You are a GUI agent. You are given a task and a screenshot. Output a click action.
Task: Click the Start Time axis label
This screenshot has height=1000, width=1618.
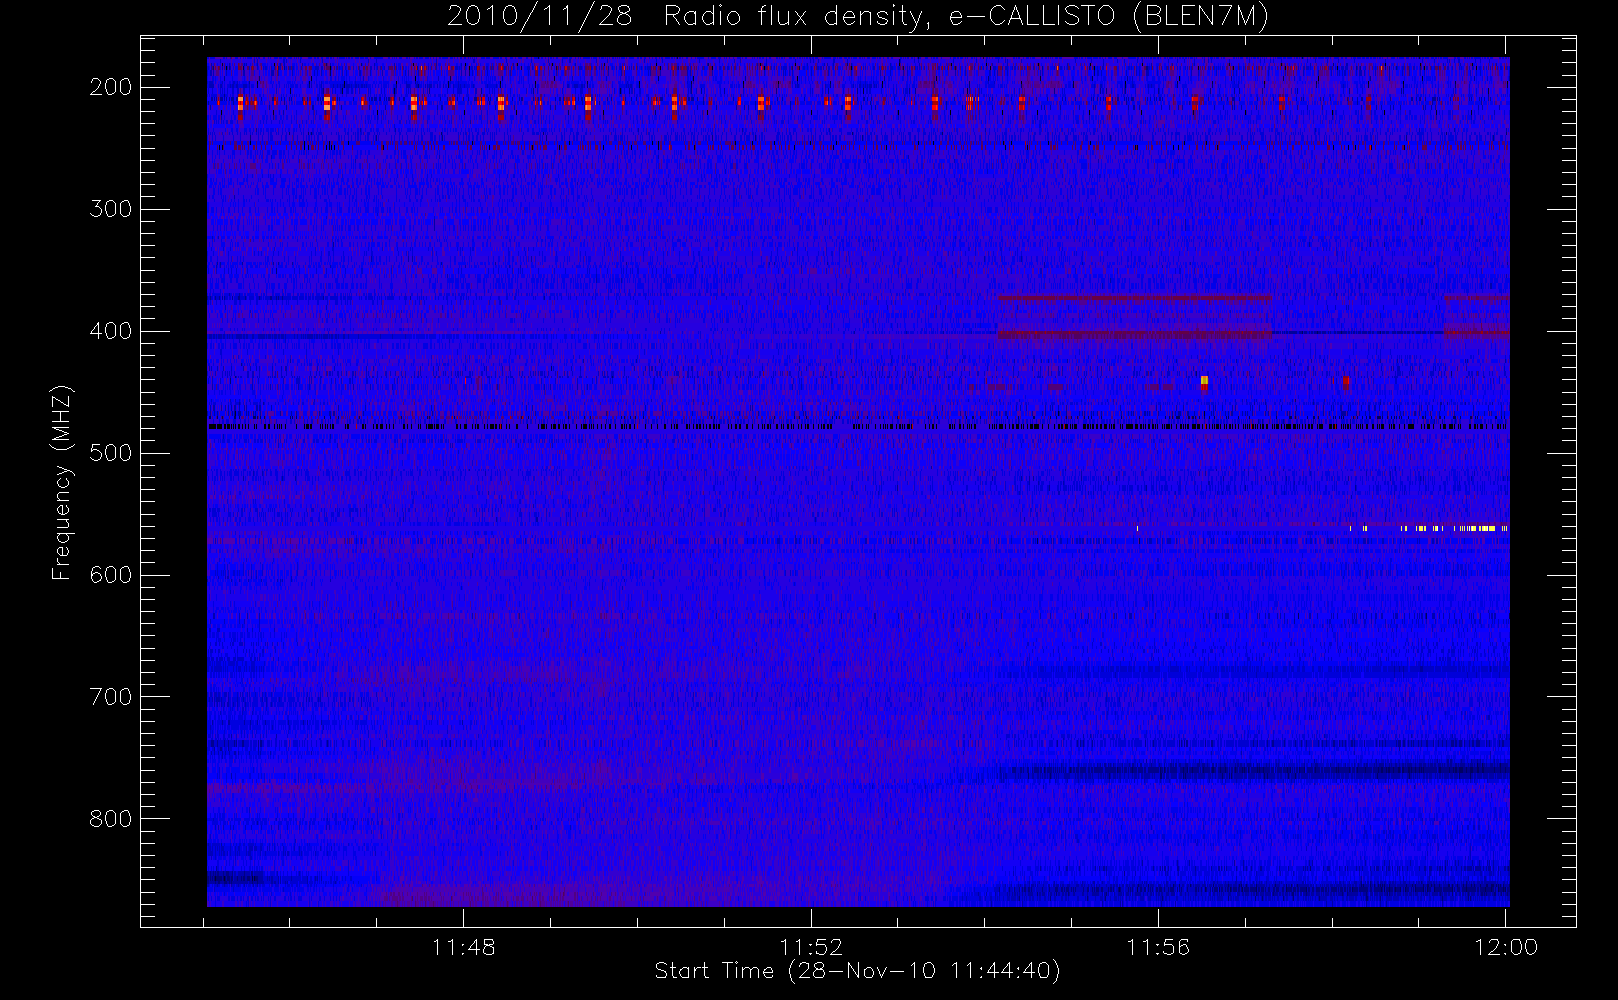click(857, 971)
